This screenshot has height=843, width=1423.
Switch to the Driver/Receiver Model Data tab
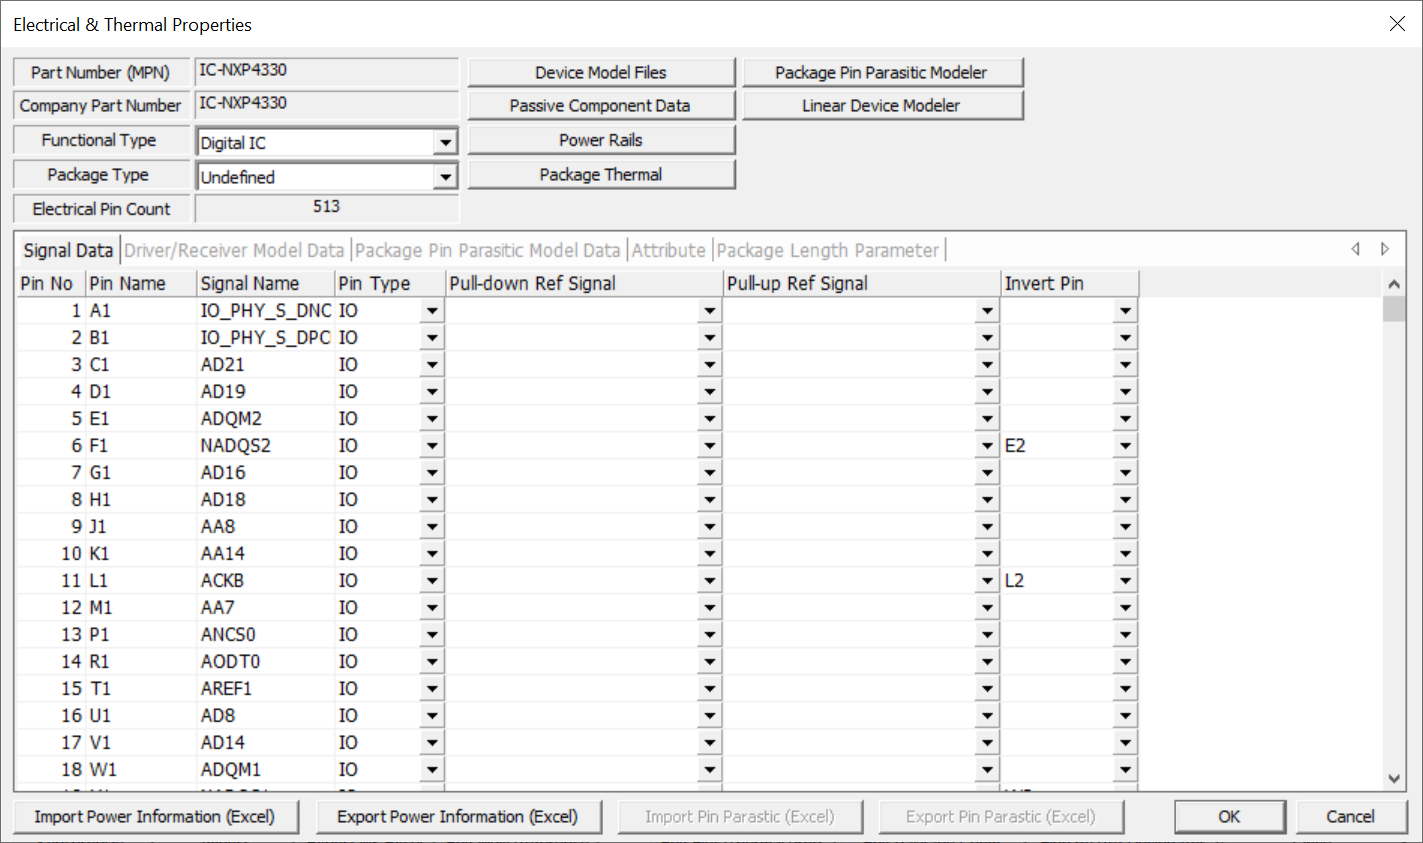(234, 250)
